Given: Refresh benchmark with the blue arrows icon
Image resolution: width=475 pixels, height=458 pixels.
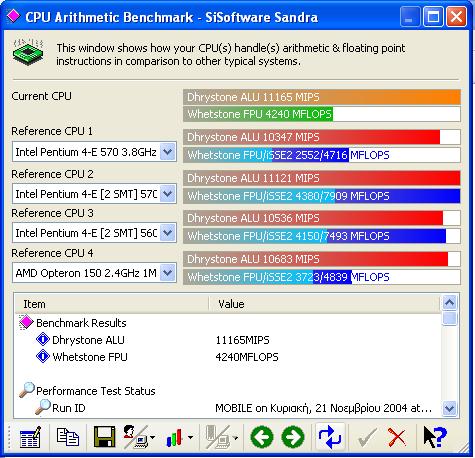Looking at the screenshot, I should pyautogui.click(x=330, y=437).
